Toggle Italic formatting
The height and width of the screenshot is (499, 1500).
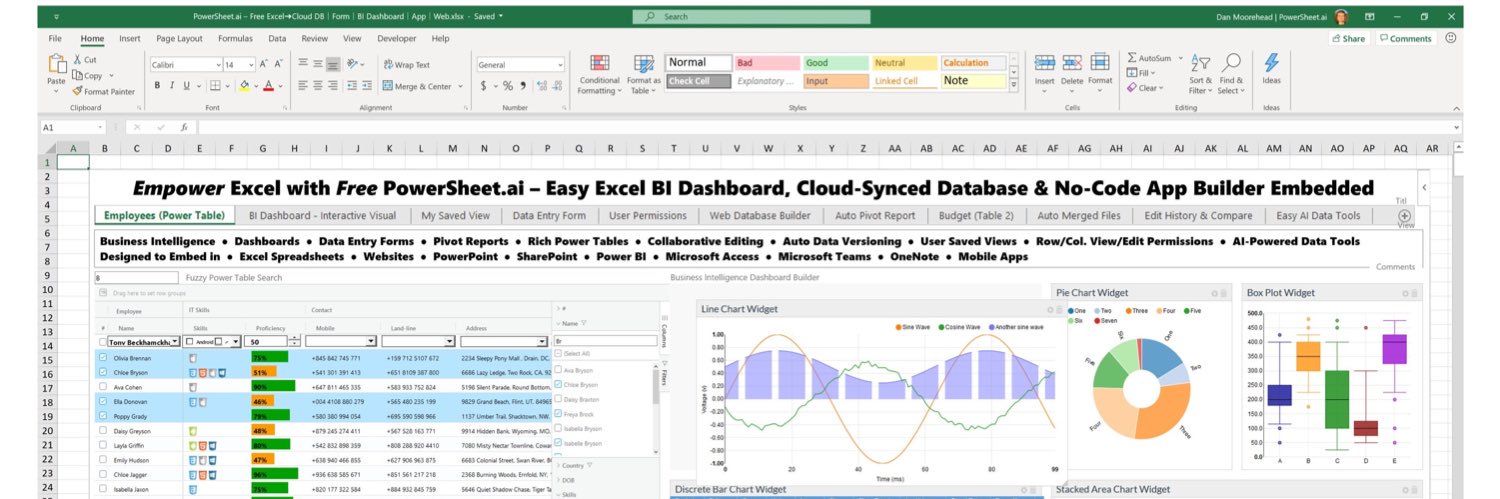172,86
